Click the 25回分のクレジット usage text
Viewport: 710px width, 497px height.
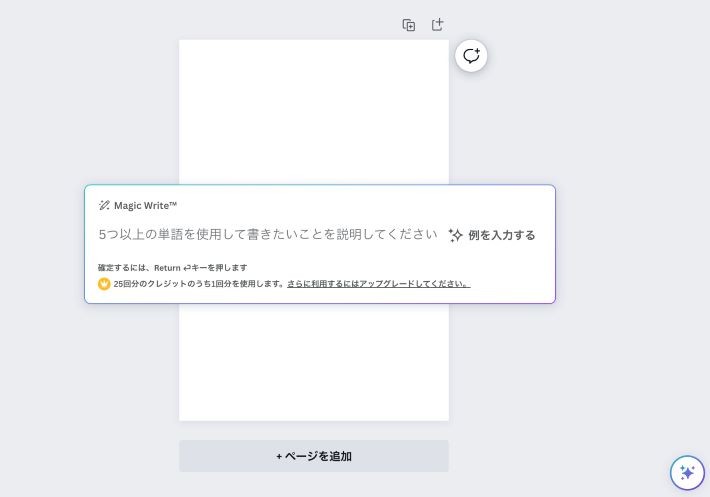tap(199, 284)
